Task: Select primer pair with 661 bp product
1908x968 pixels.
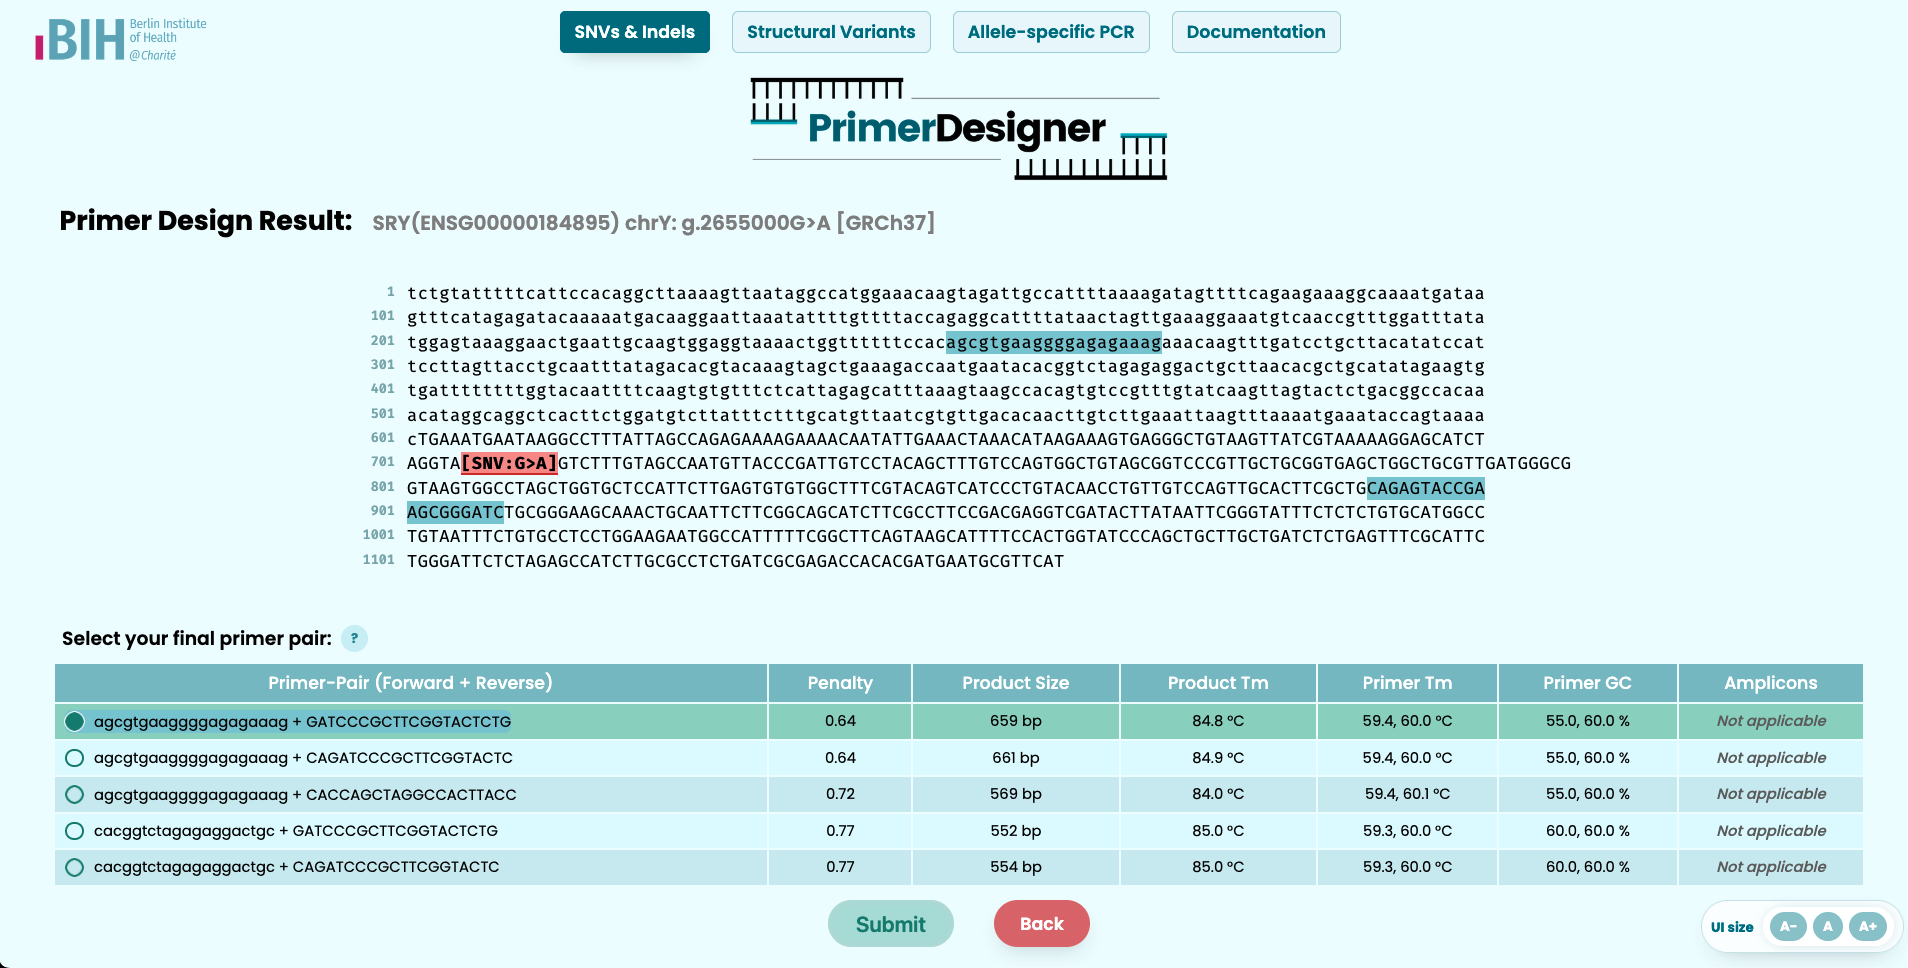Action: (x=74, y=758)
